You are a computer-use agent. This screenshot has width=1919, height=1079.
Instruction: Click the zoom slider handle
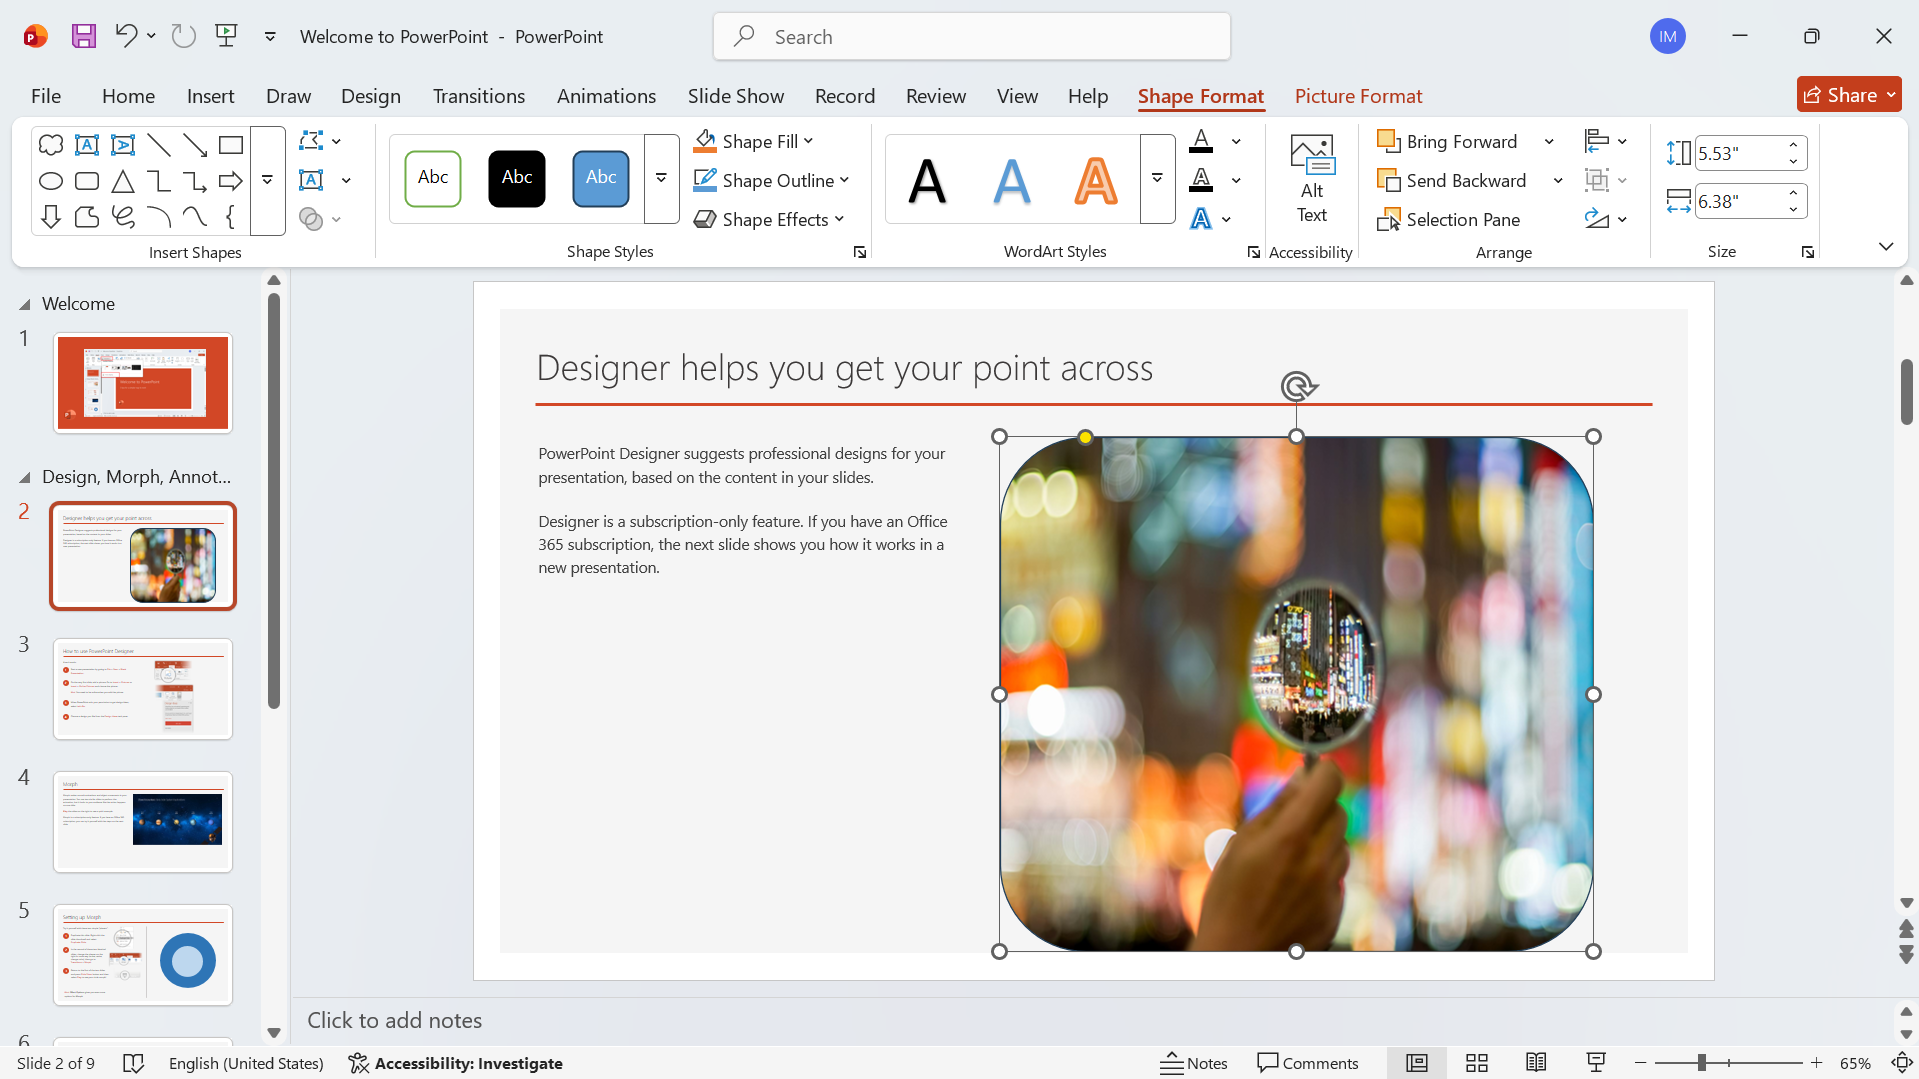click(1701, 1063)
